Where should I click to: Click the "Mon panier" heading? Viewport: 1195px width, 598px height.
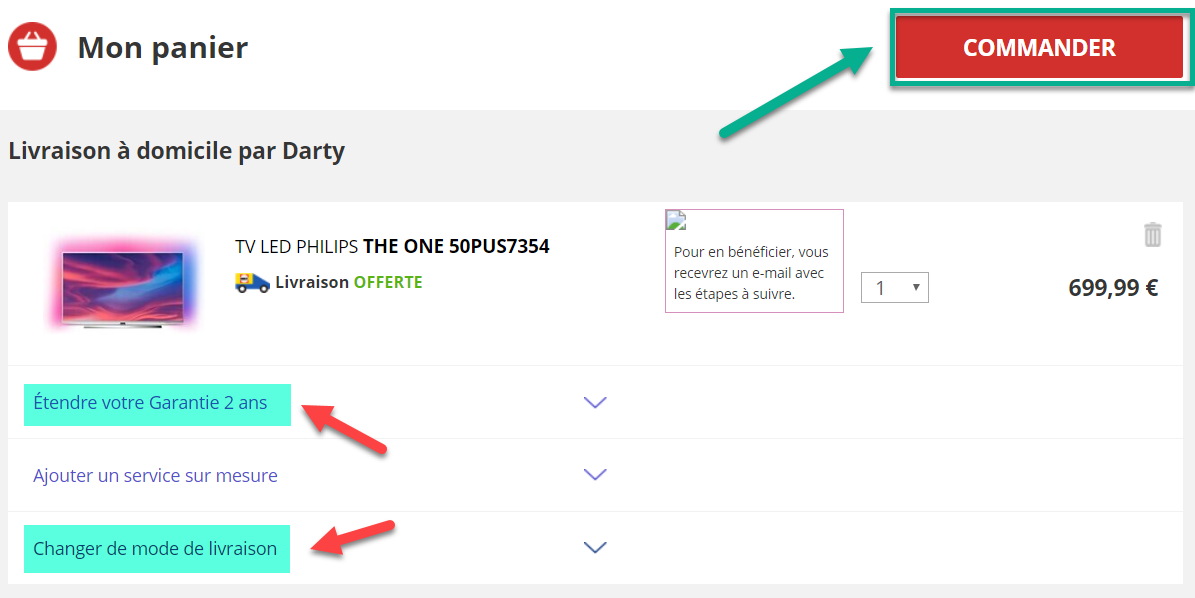click(162, 47)
